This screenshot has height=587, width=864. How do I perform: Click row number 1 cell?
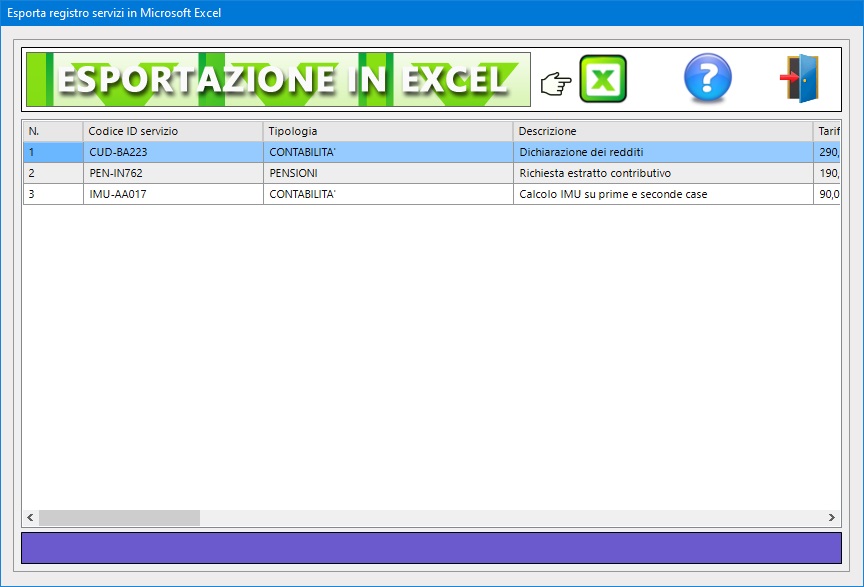coord(53,152)
